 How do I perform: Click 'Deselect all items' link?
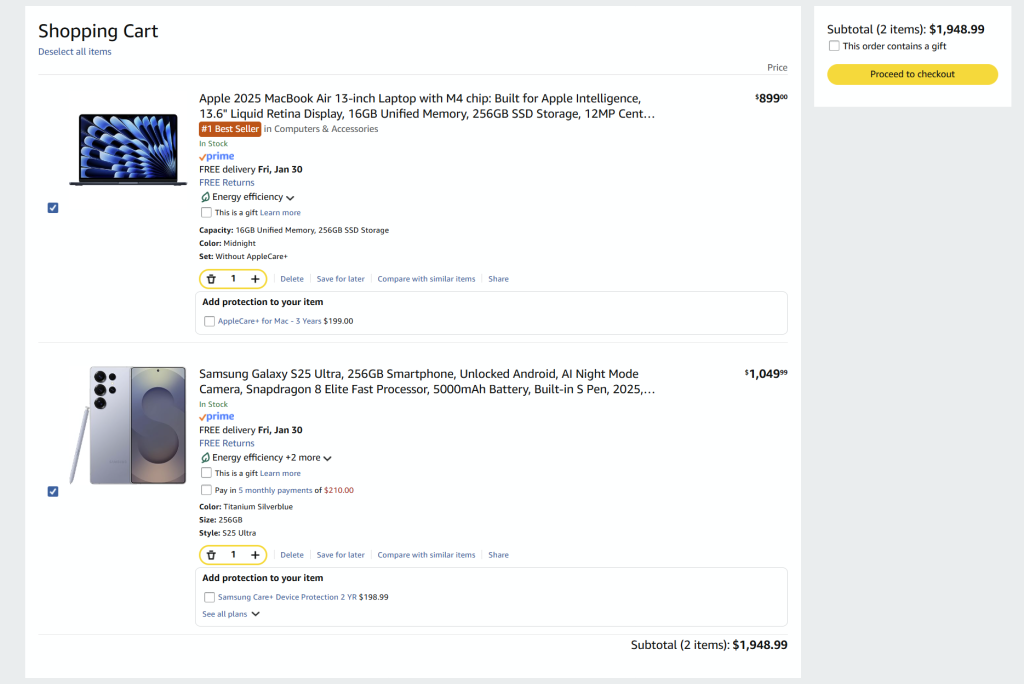pos(75,52)
